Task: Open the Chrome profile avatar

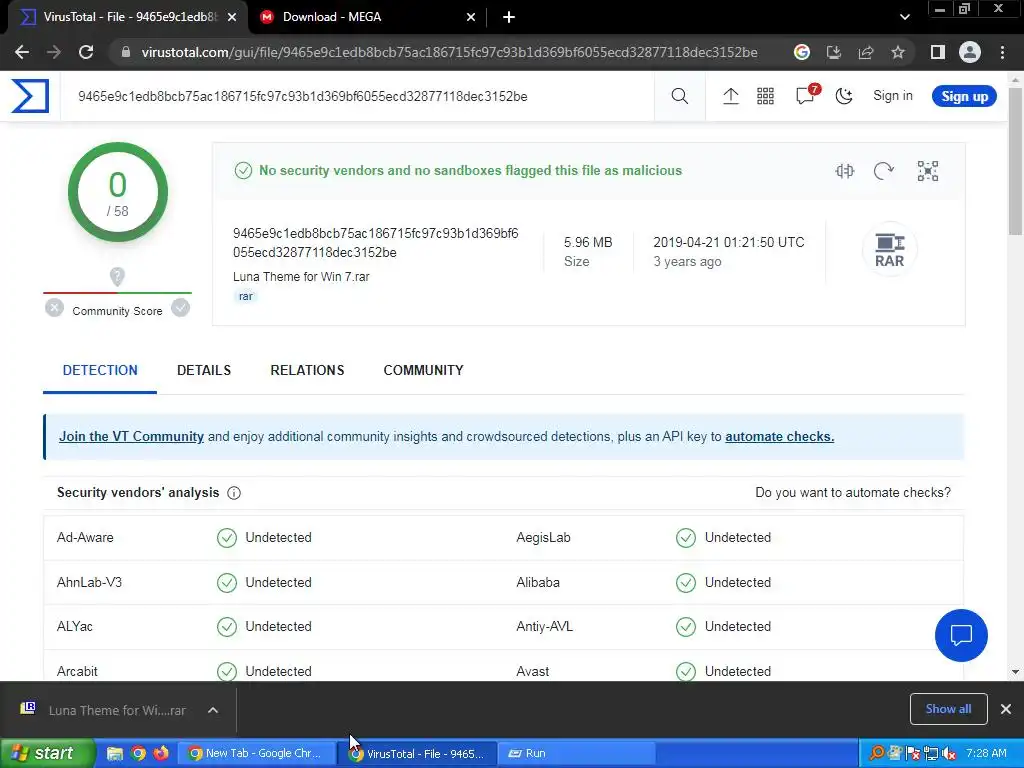Action: click(970, 52)
